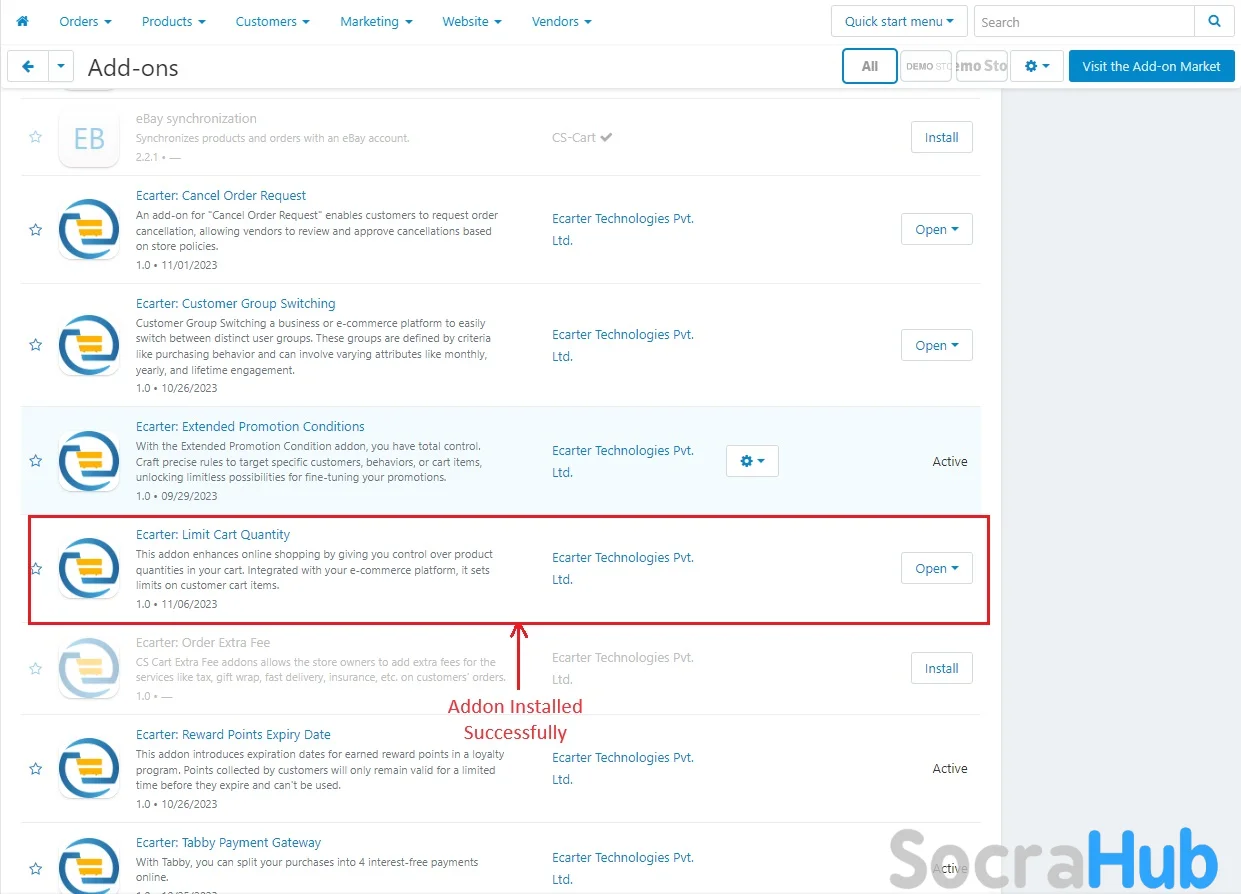Open the dropdown next to the back arrow
Viewport: 1241px width, 894px height.
pos(61,67)
